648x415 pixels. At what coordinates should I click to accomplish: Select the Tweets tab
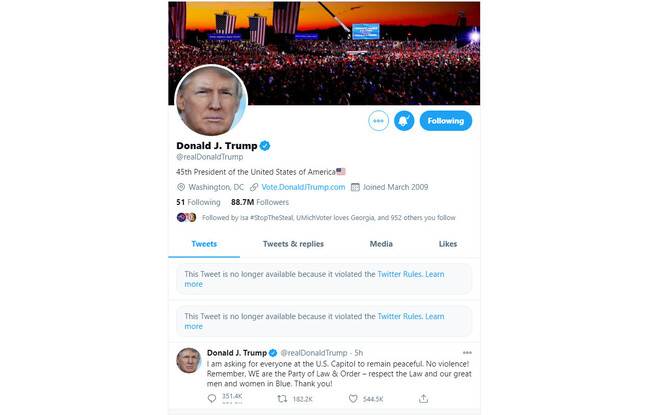pyautogui.click(x=204, y=244)
